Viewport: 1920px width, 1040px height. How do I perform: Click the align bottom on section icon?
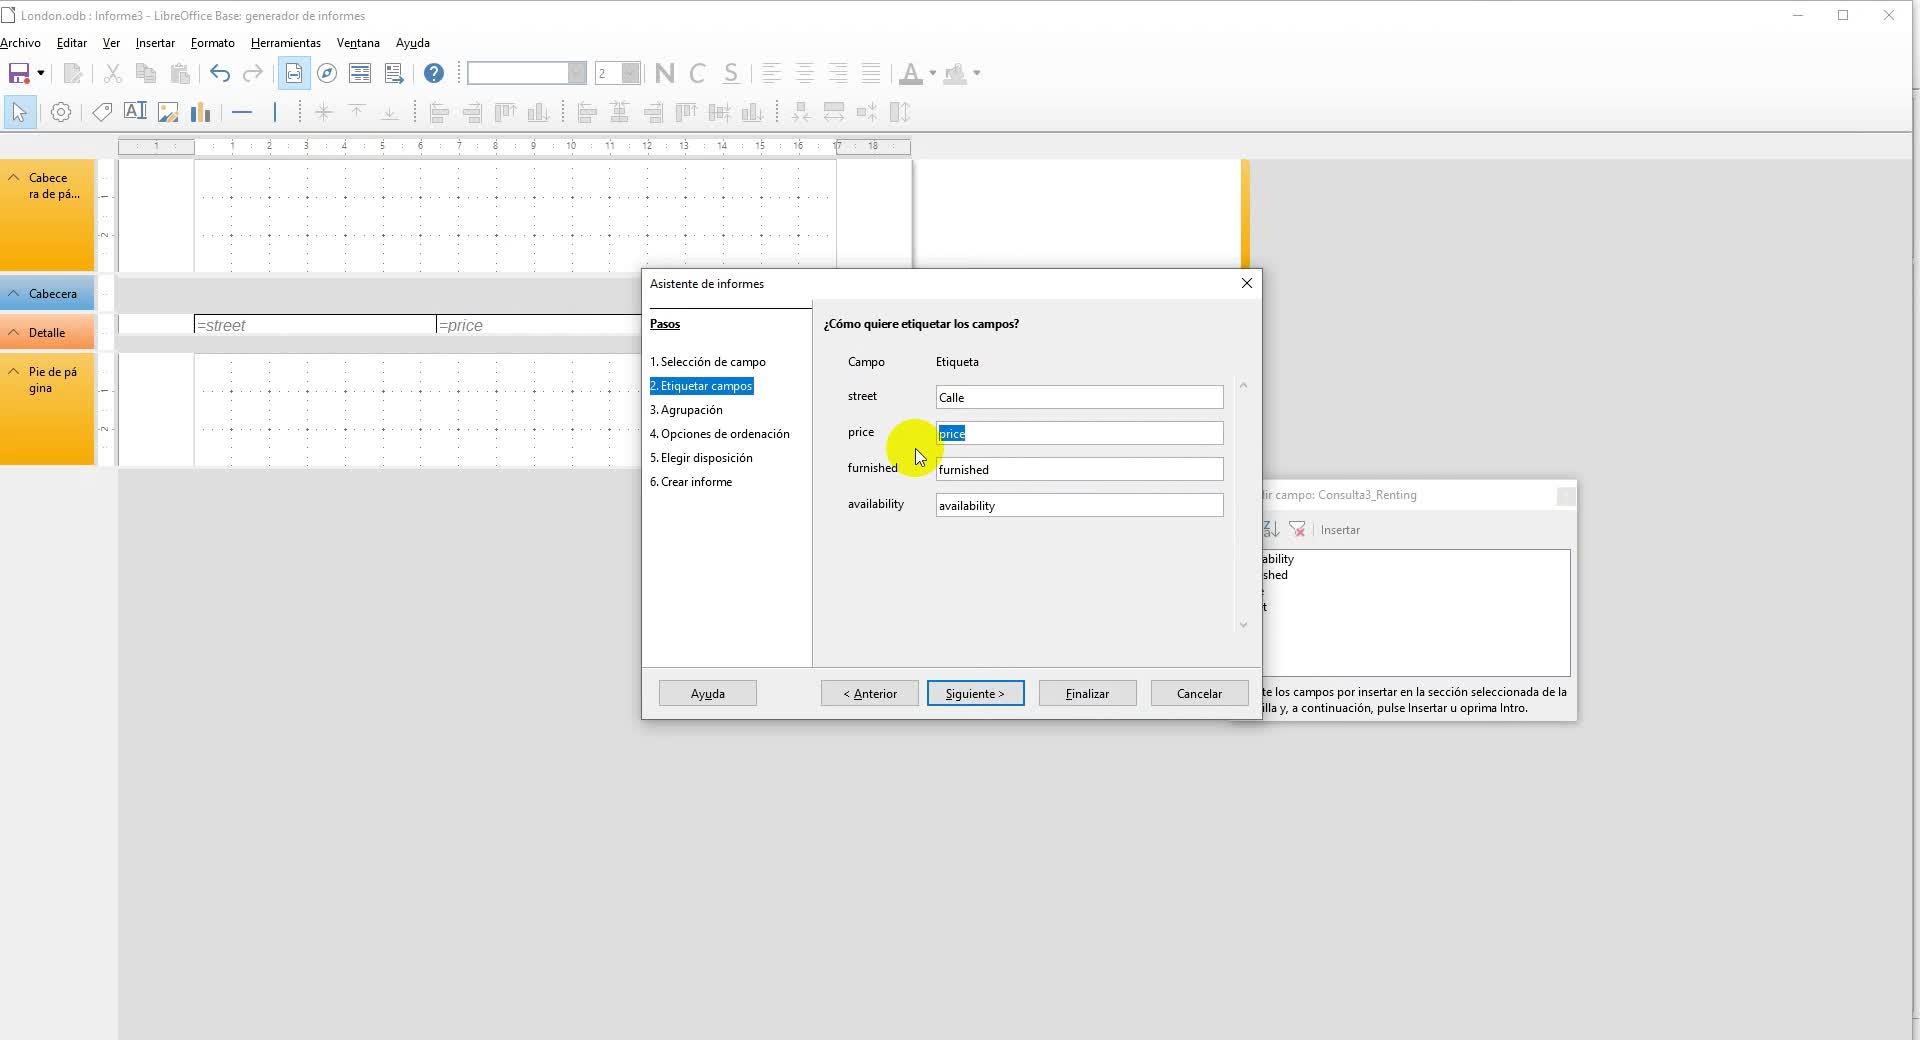coord(539,112)
